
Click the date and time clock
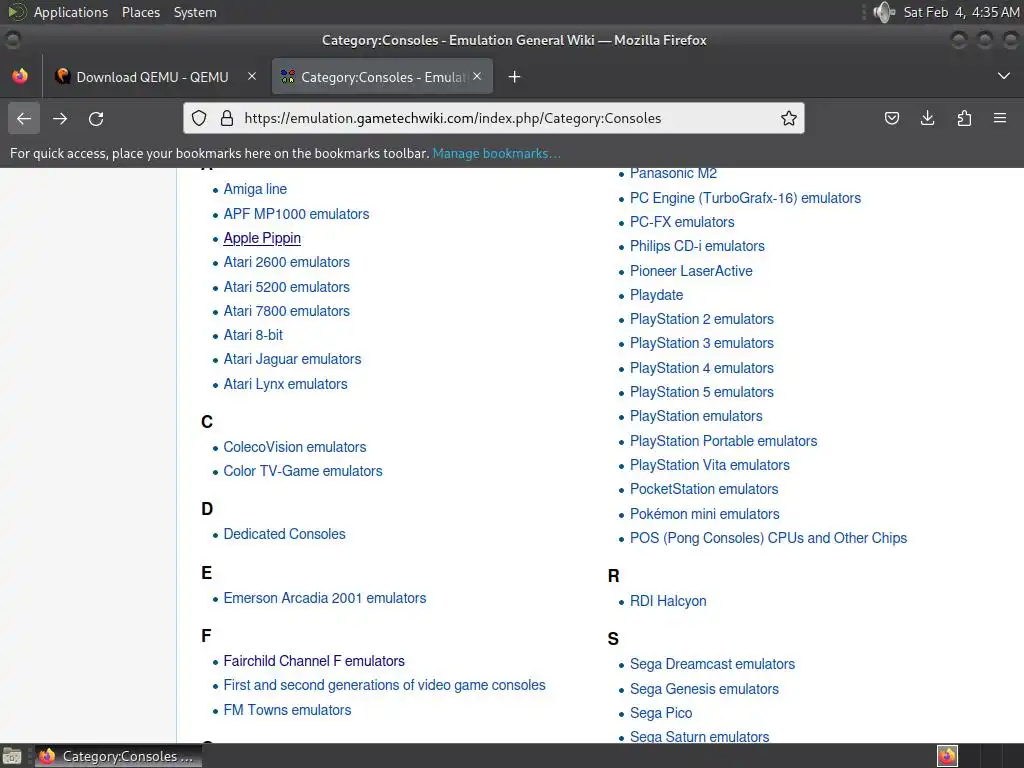click(x=961, y=12)
